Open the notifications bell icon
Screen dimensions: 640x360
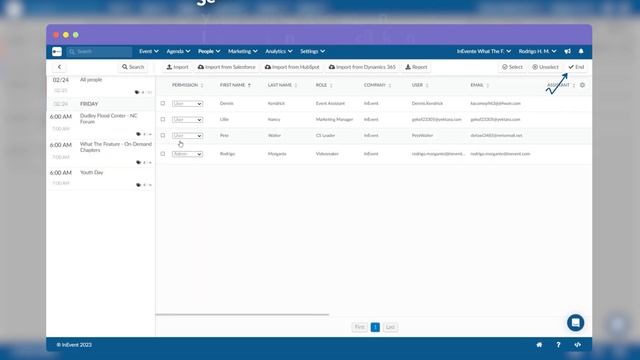581,51
